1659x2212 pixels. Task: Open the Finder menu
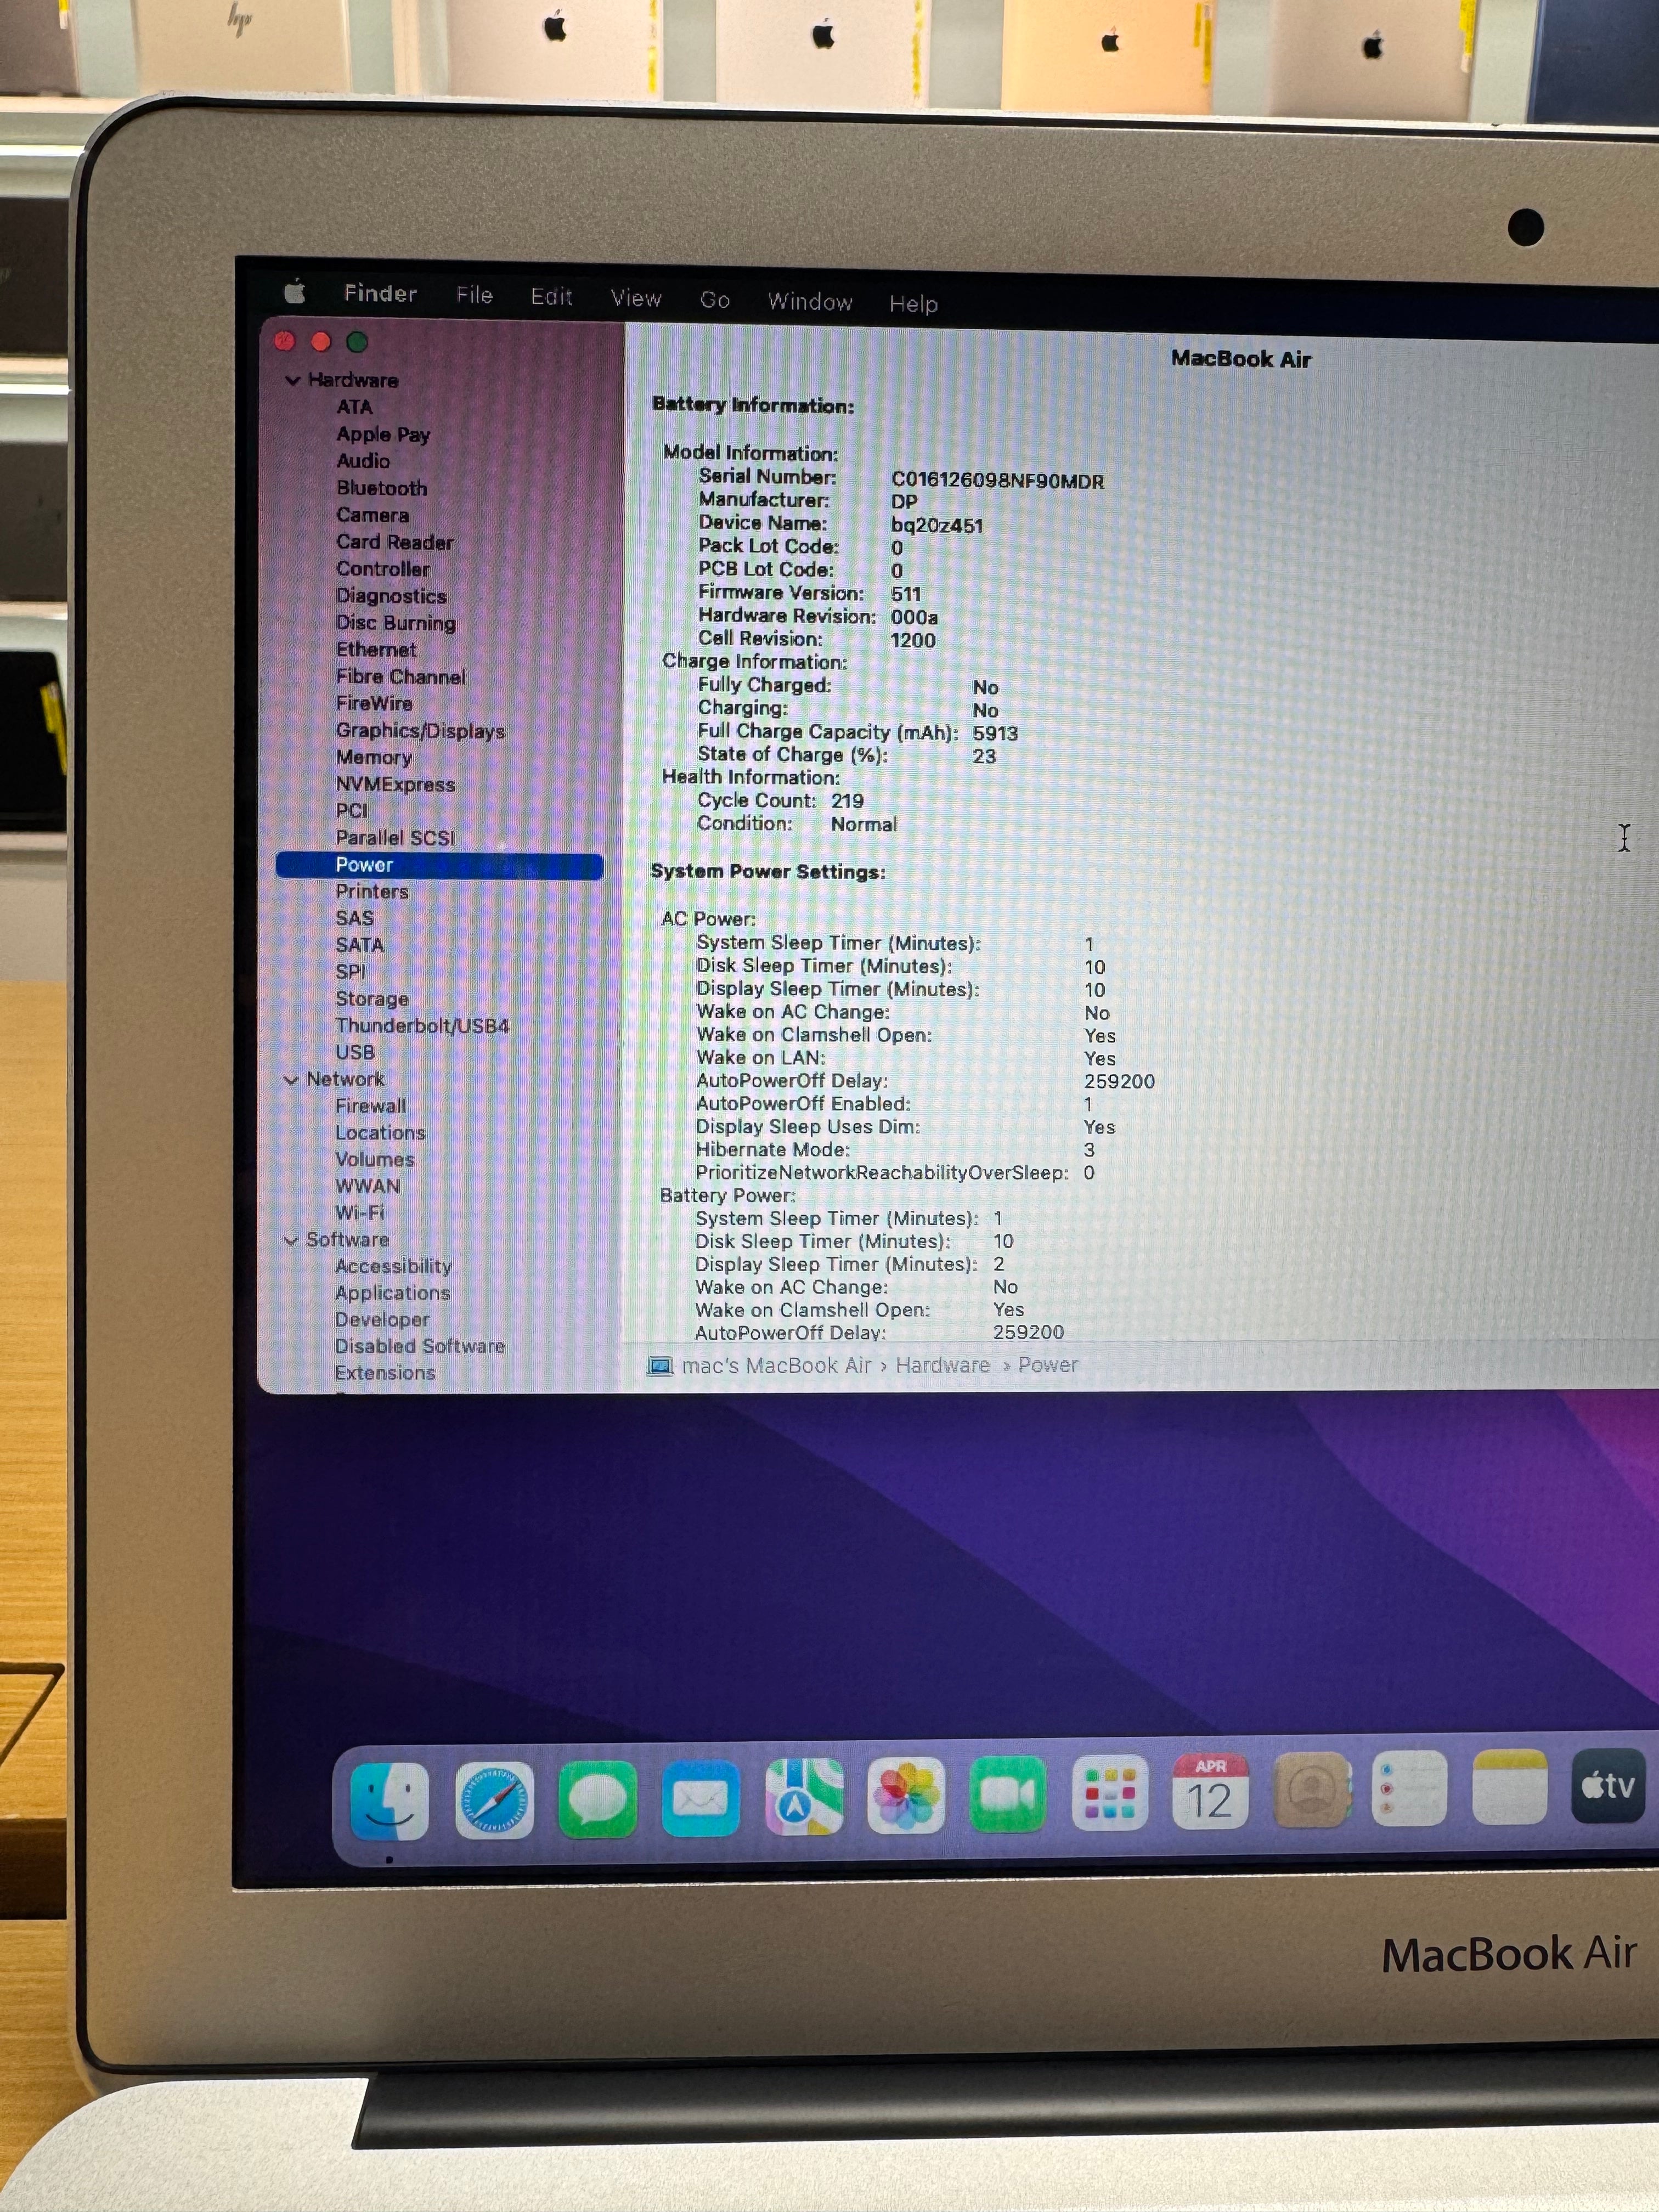tap(380, 293)
